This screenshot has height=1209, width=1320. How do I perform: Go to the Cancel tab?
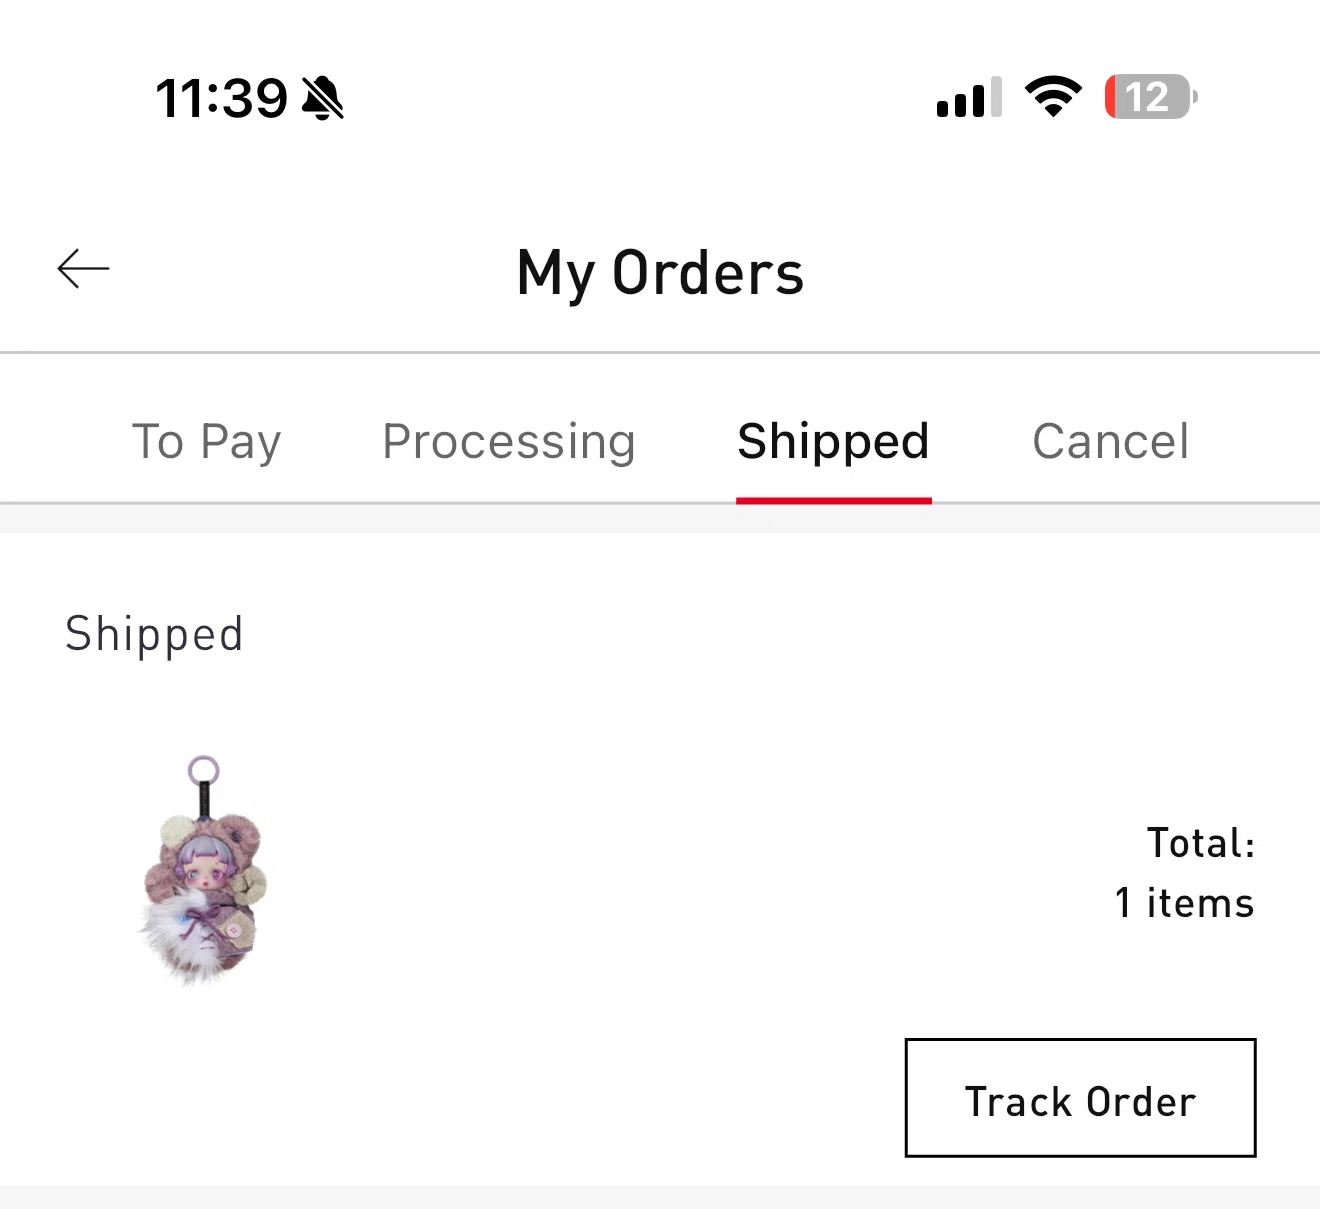1110,441
